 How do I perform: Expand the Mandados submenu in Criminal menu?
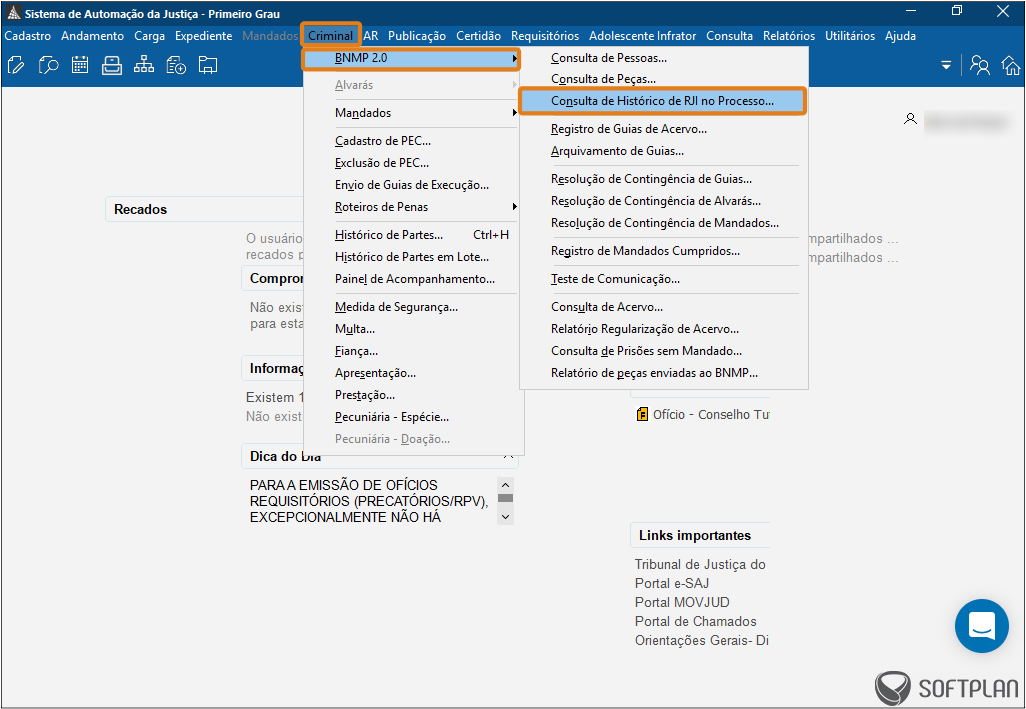(425, 112)
